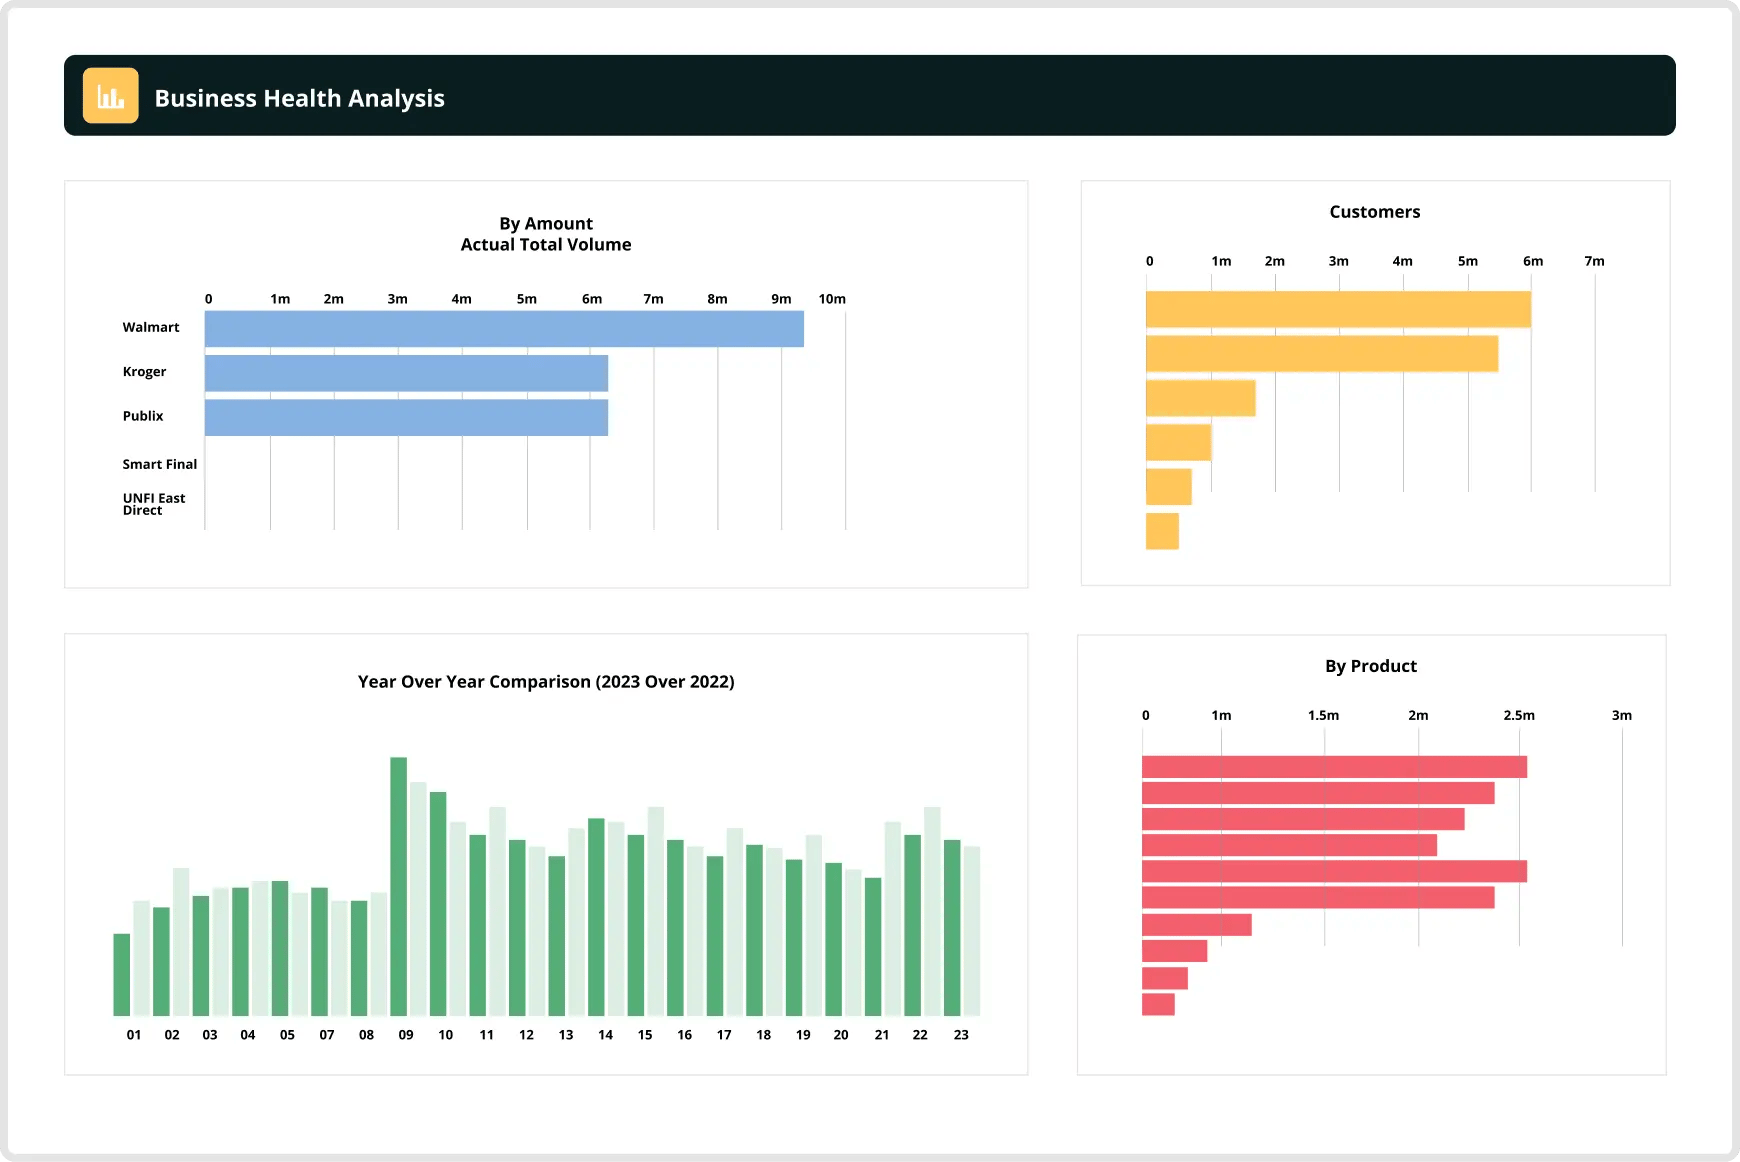Click the 7m axis label in Customers chart
1740x1162 pixels.
click(x=1594, y=261)
